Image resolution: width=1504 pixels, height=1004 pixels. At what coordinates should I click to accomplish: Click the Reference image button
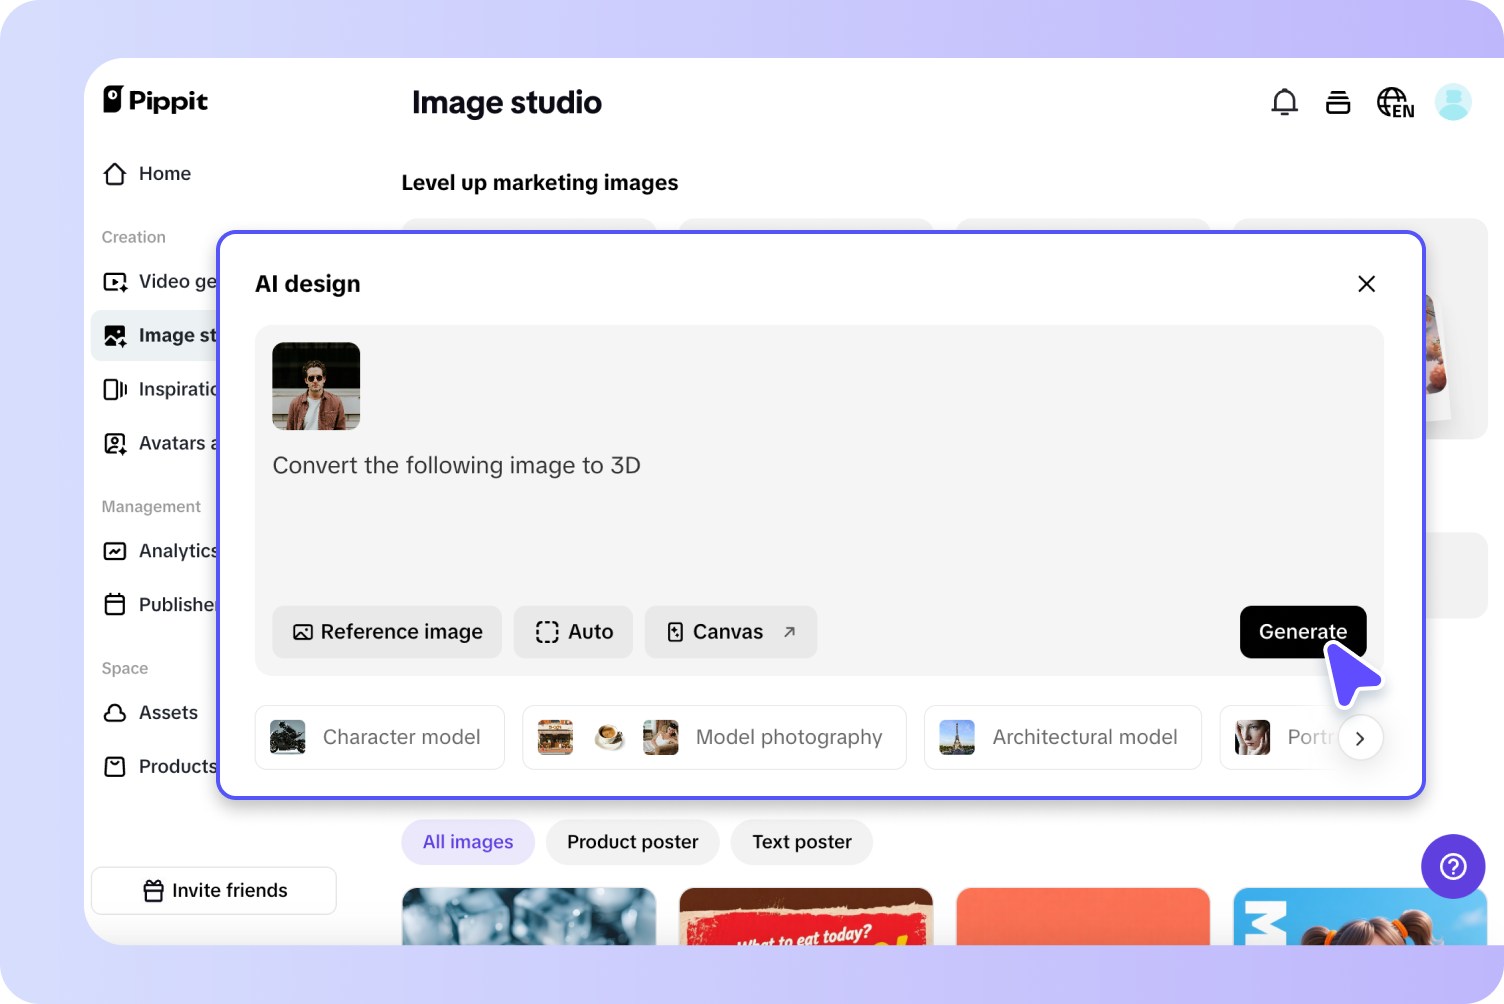coord(387,632)
